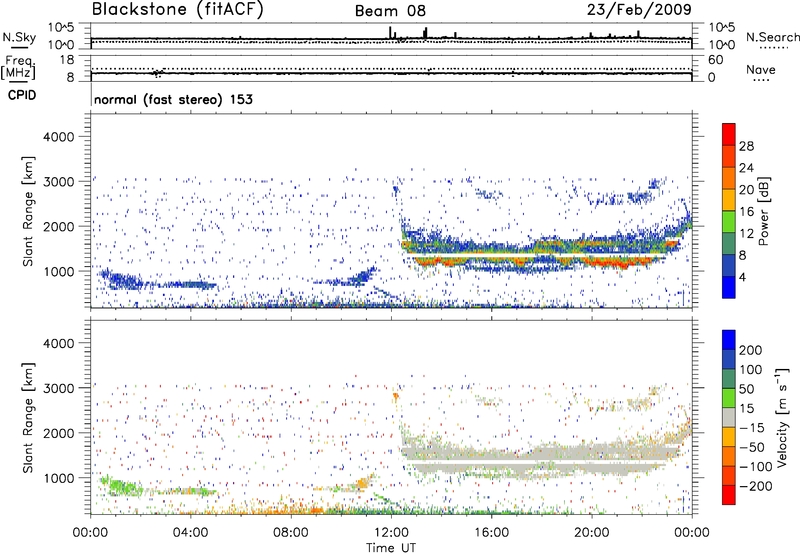Click the "Beam 08" label
800x554 pixels.
tap(390, 11)
